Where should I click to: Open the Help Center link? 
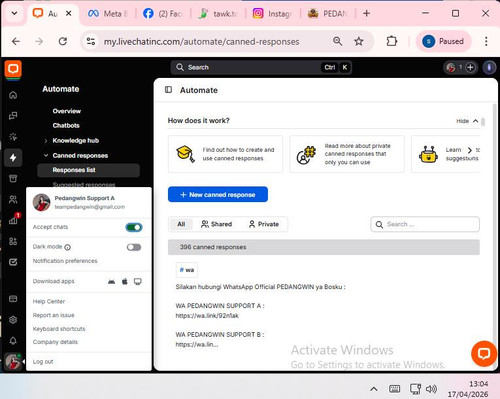click(x=49, y=301)
